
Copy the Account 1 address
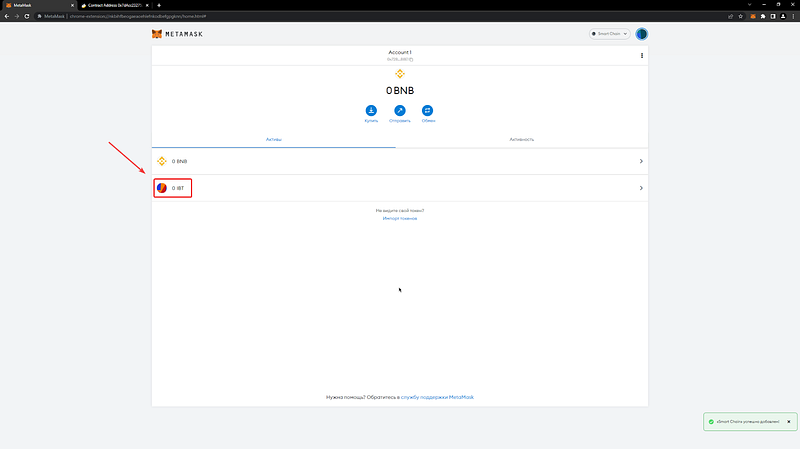click(399, 59)
